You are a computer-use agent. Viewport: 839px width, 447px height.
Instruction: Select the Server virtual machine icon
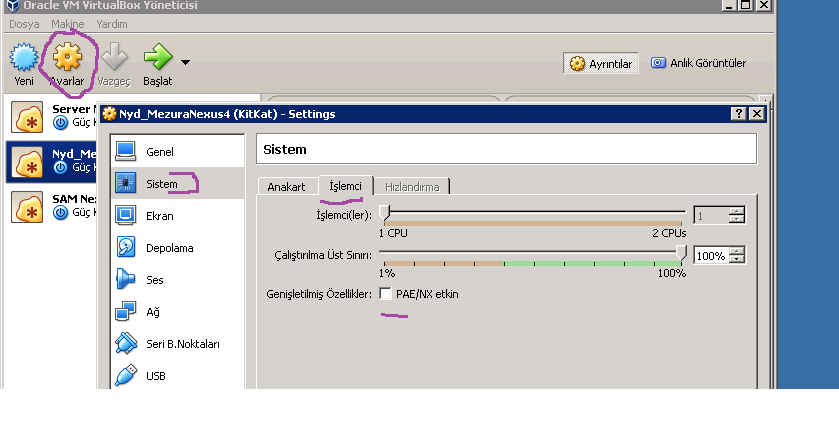[27, 118]
